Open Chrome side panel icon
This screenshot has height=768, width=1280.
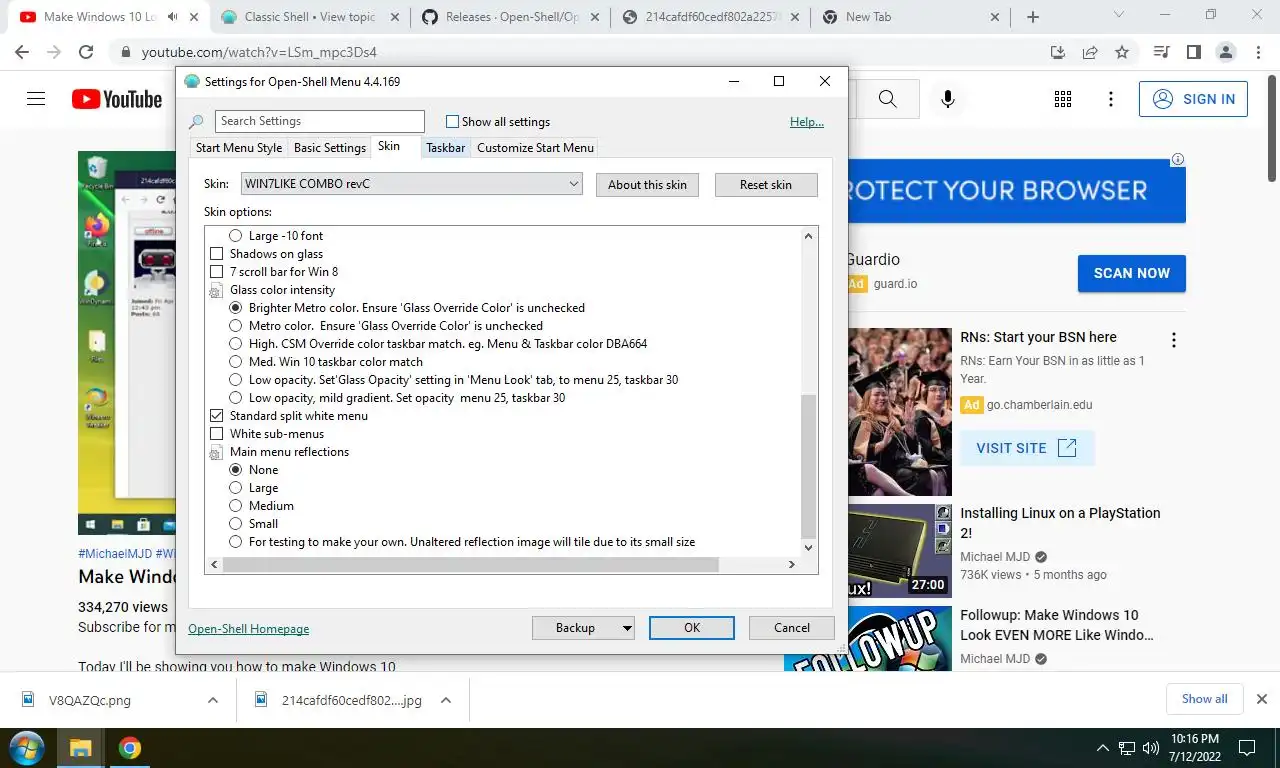1193,52
